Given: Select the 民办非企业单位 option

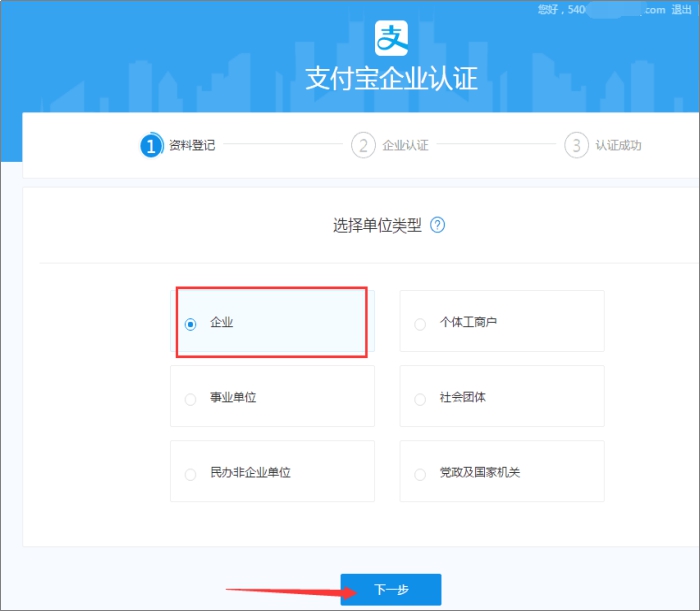Looking at the screenshot, I should [x=191, y=474].
